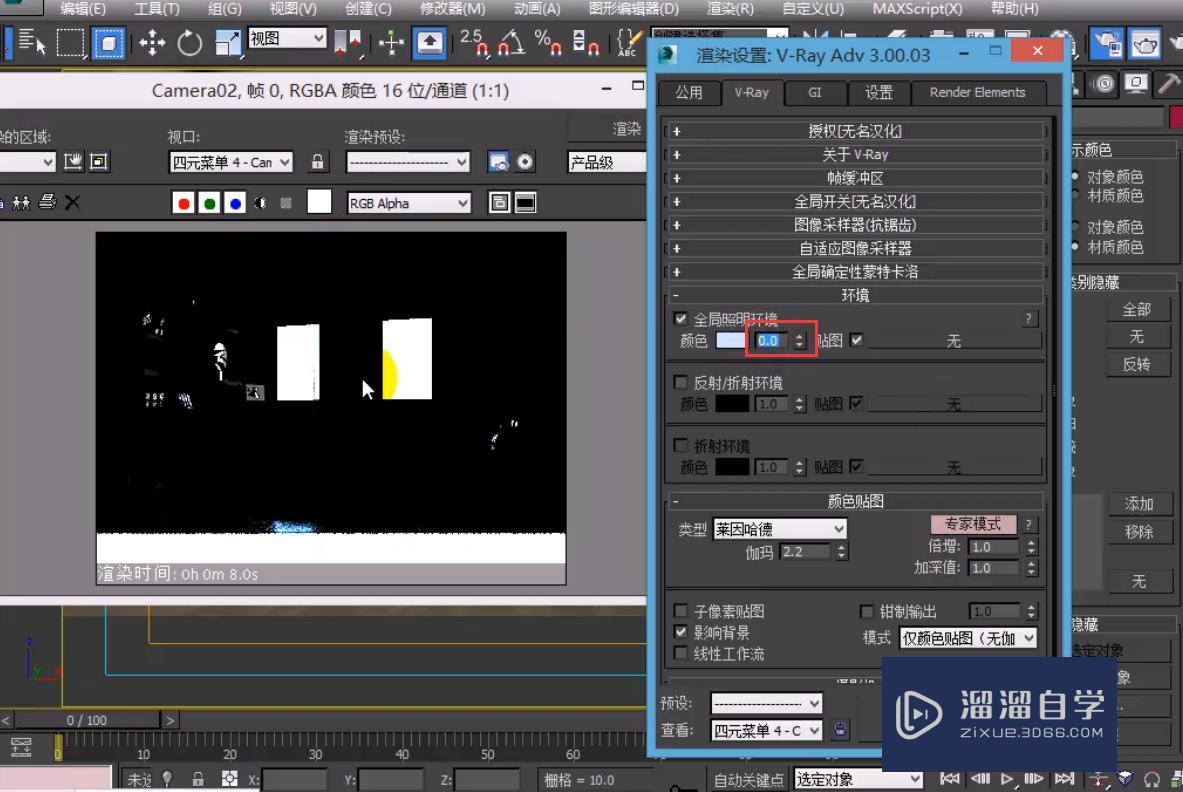Open the 渲染(R) menu
1183x792 pixels.
point(730,9)
